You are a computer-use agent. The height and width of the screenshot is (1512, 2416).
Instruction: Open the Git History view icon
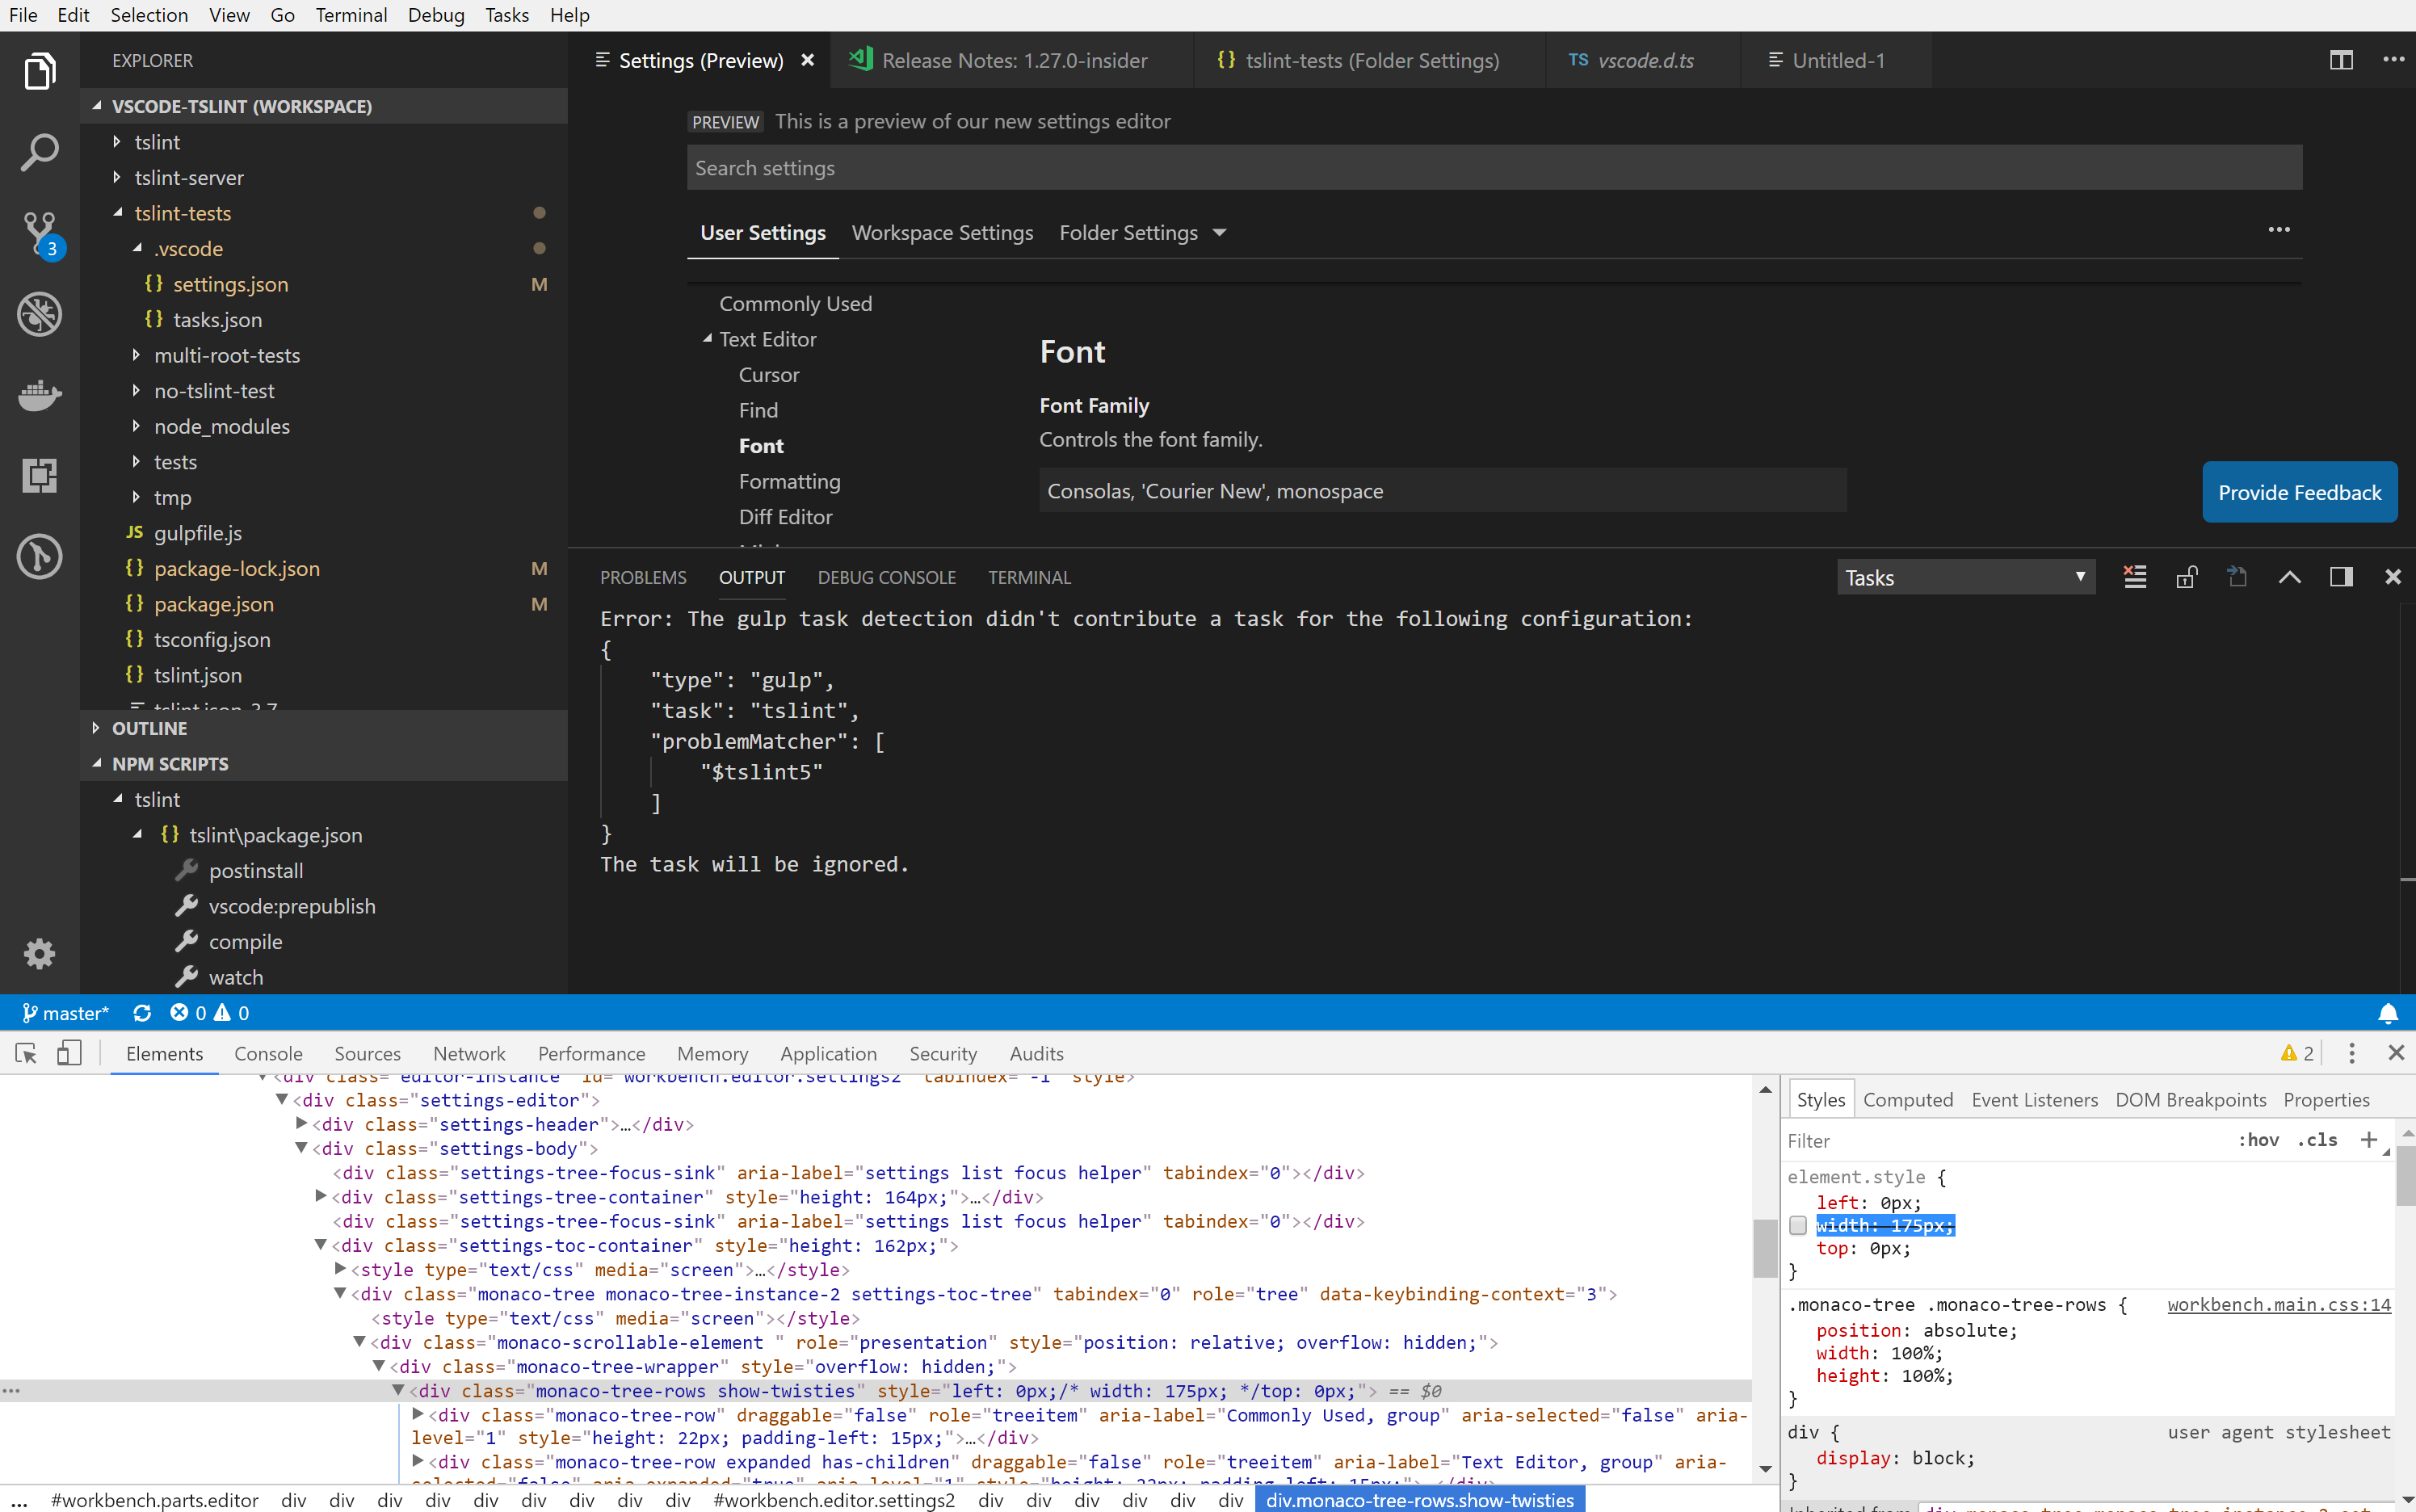[x=39, y=557]
